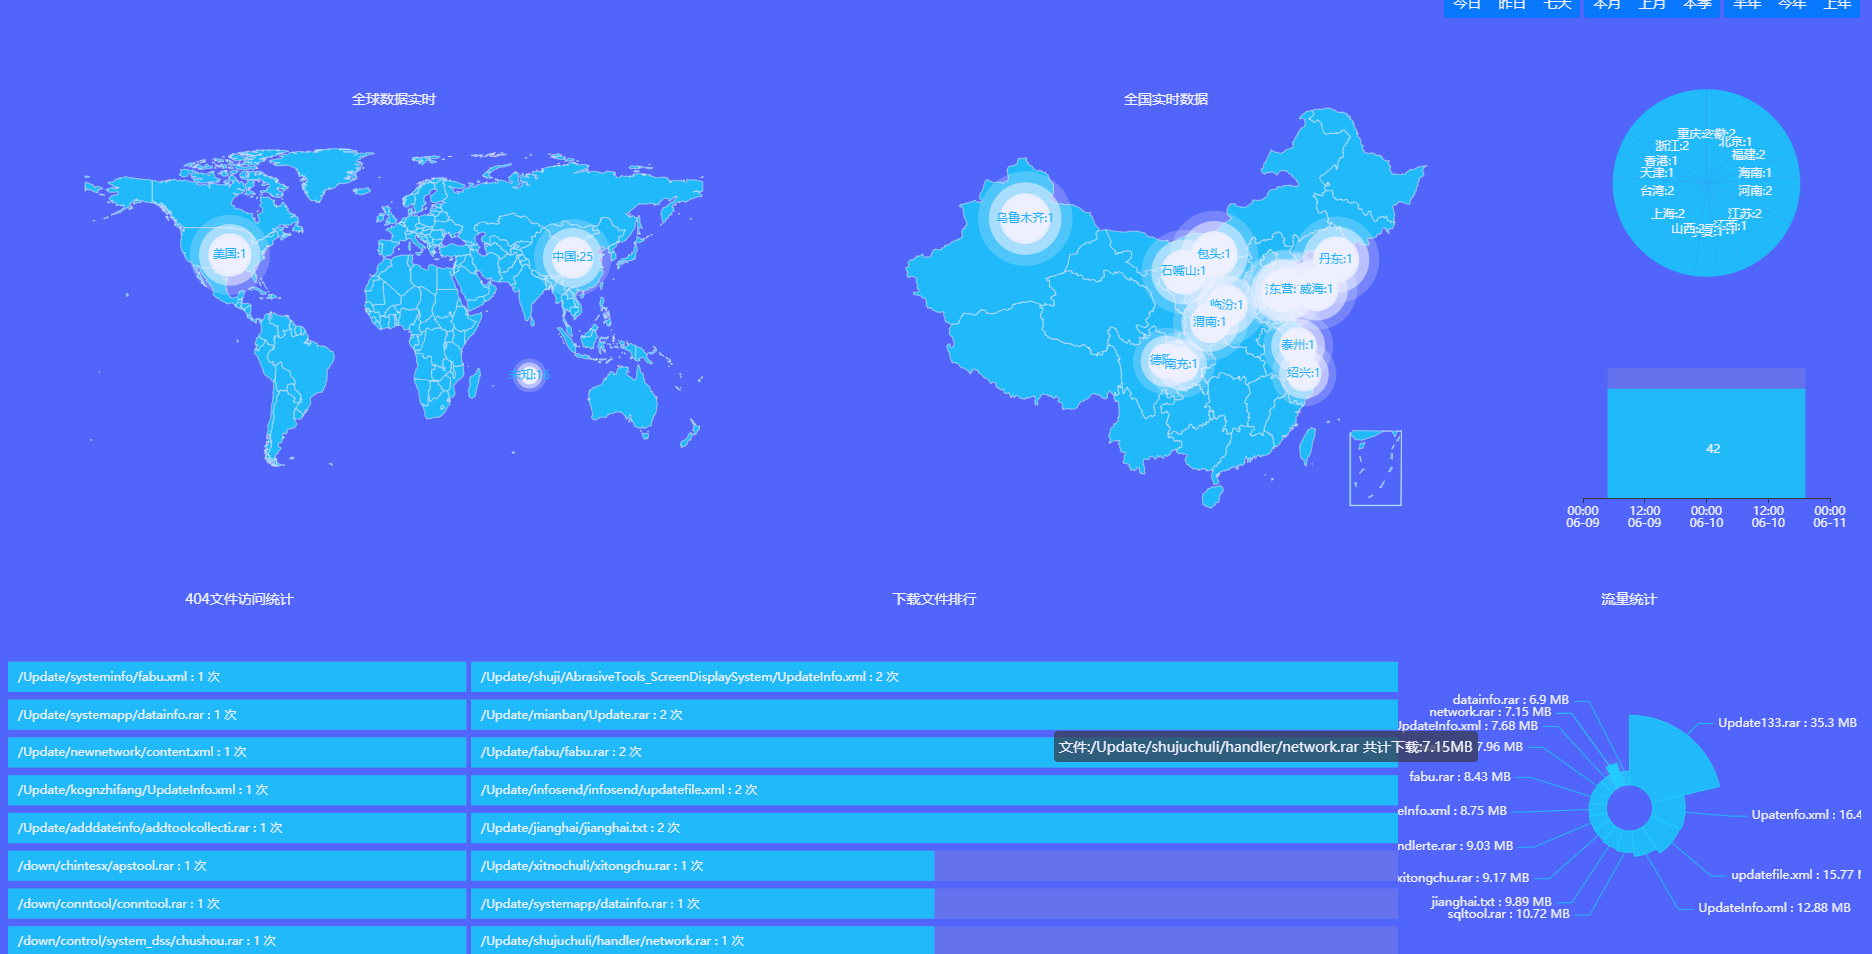Click the South China Sea inset map
The width and height of the screenshot is (1872, 954).
coord(1375,468)
